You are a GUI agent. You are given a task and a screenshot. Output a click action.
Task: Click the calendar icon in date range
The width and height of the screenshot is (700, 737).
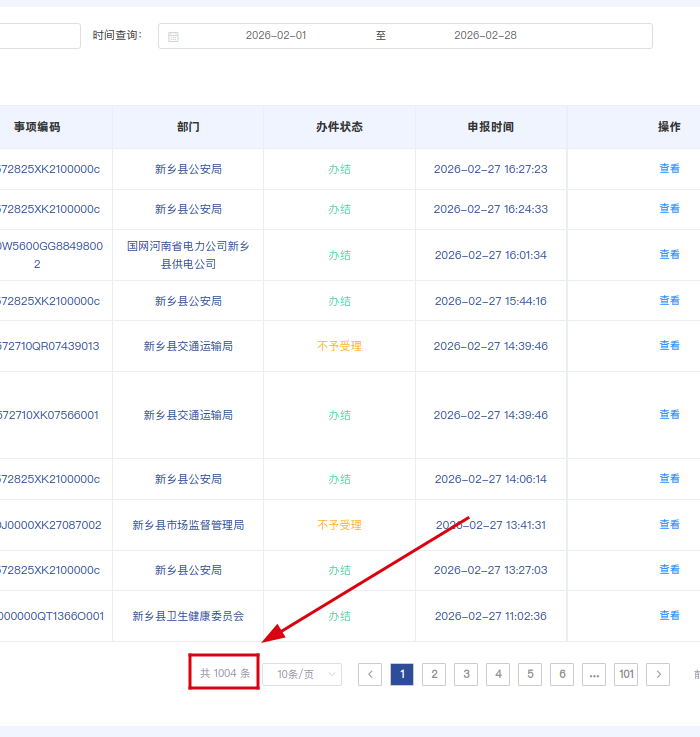coord(173,37)
